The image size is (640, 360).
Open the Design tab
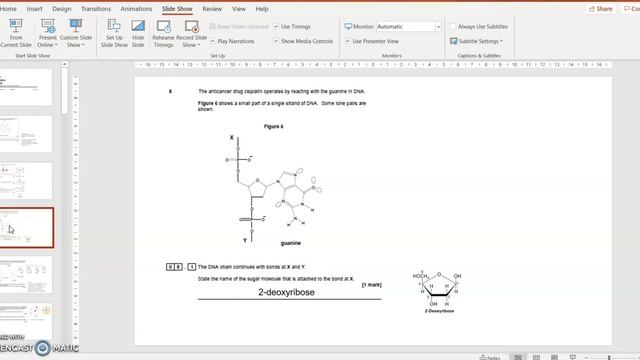[62, 9]
